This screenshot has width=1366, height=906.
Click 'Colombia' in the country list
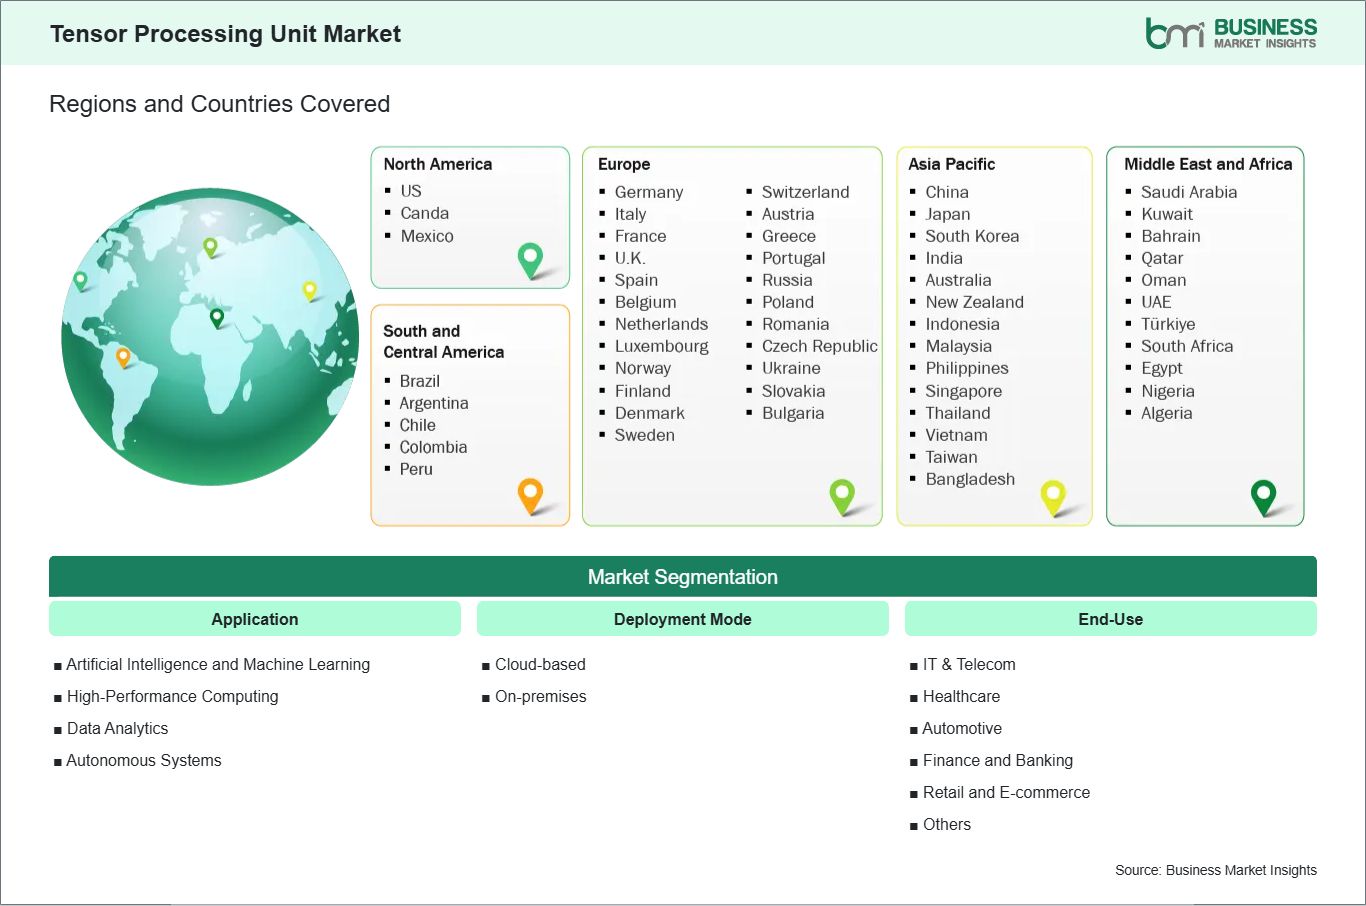click(x=433, y=447)
